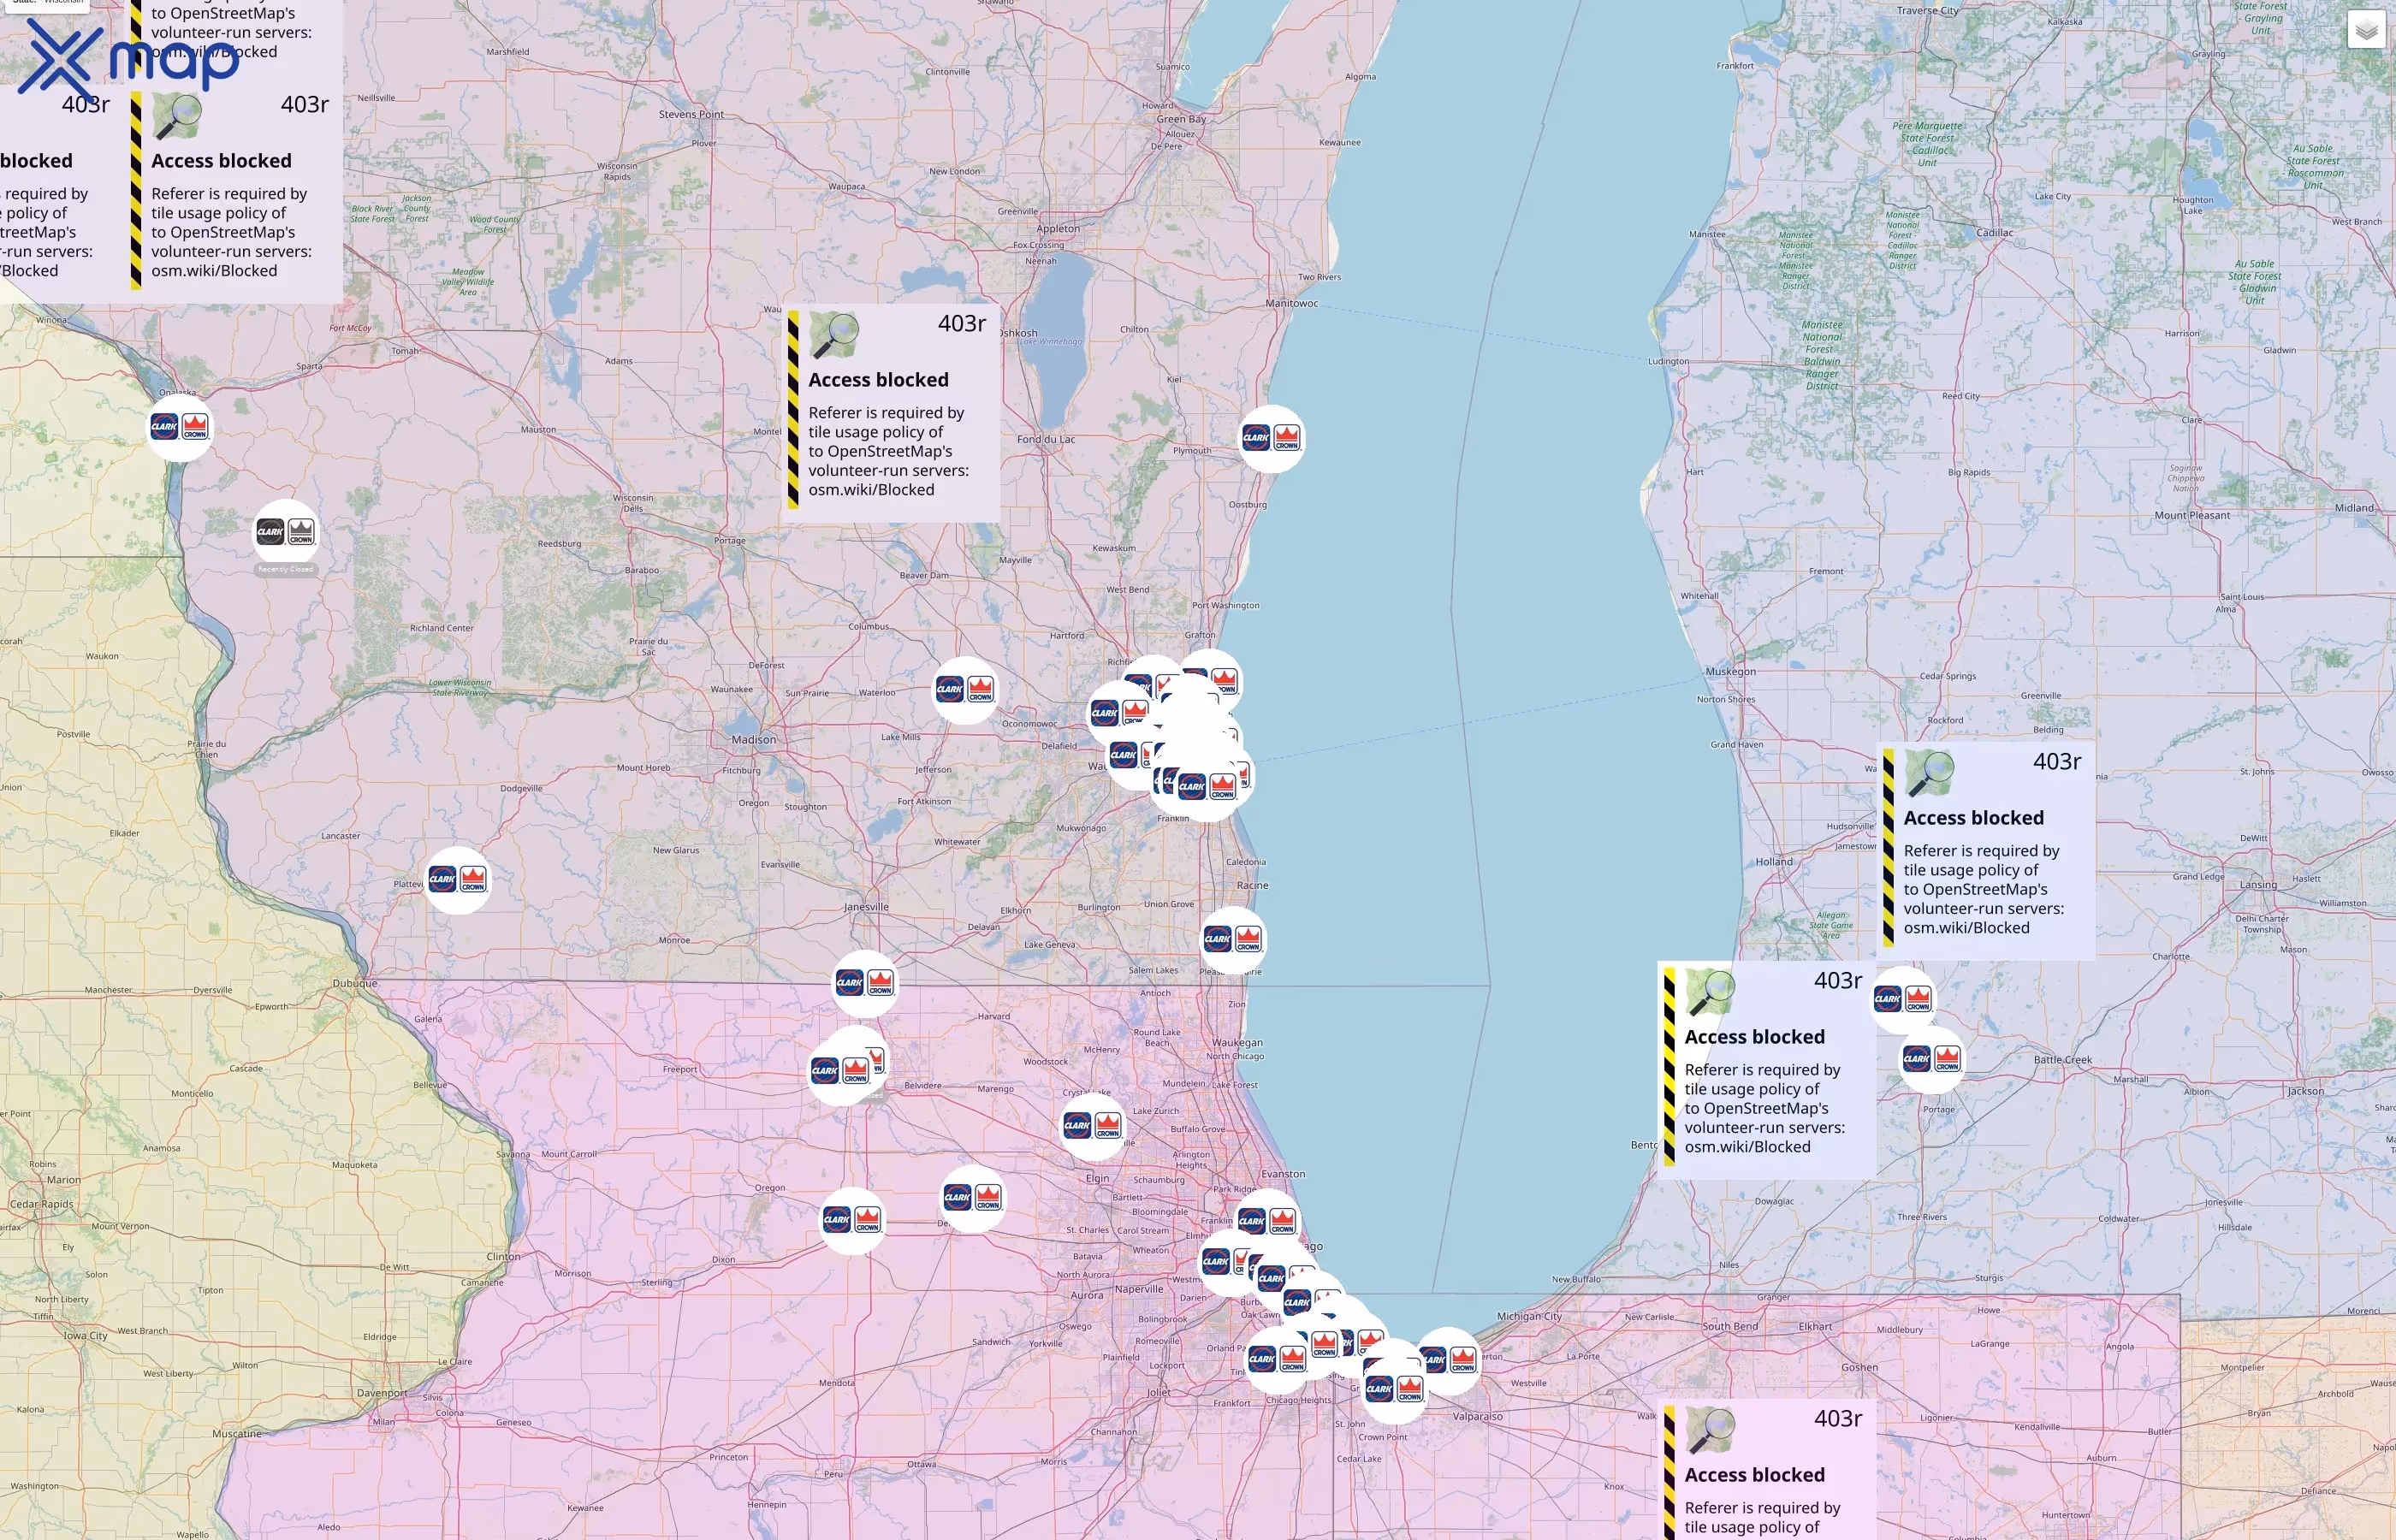Click the Dubuque label on the map

pyautogui.click(x=355, y=983)
